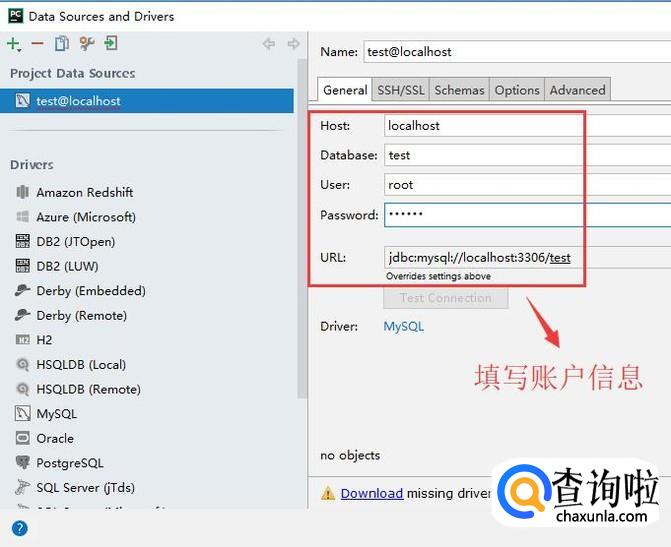The image size is (671, 547).
Task: Open the Schemas tab
Action: click(x=459, y=90)
